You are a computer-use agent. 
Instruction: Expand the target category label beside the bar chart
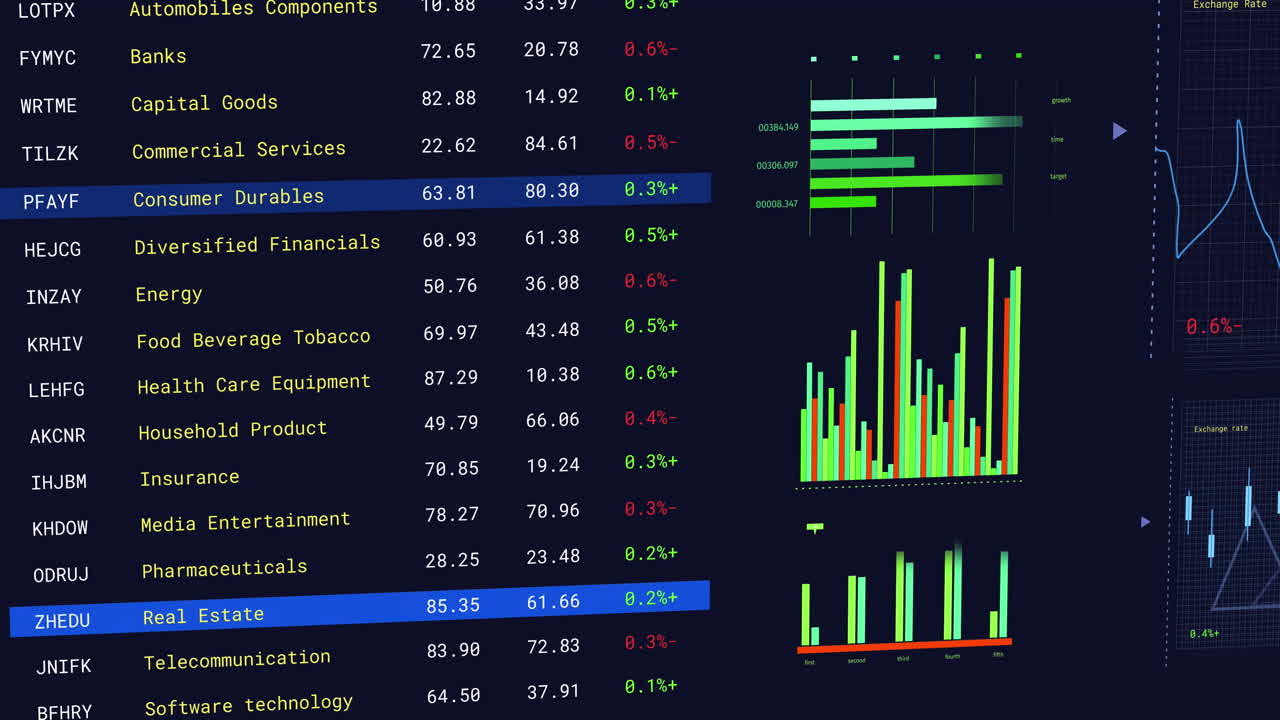(x=1060, y=177)
